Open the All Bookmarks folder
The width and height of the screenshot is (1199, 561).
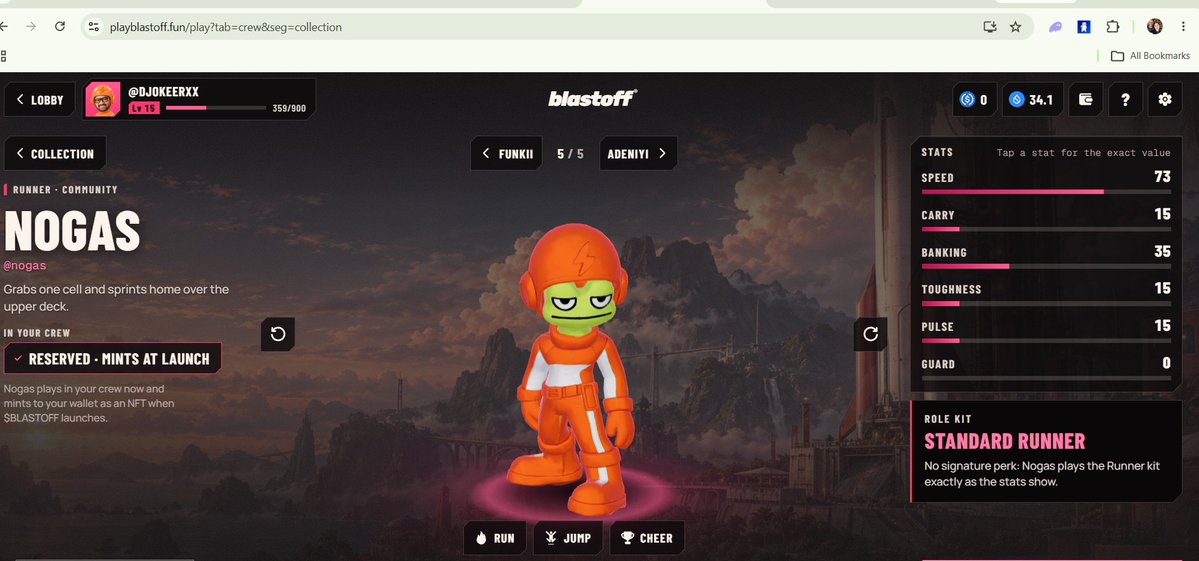click(x=1150, y=56)
